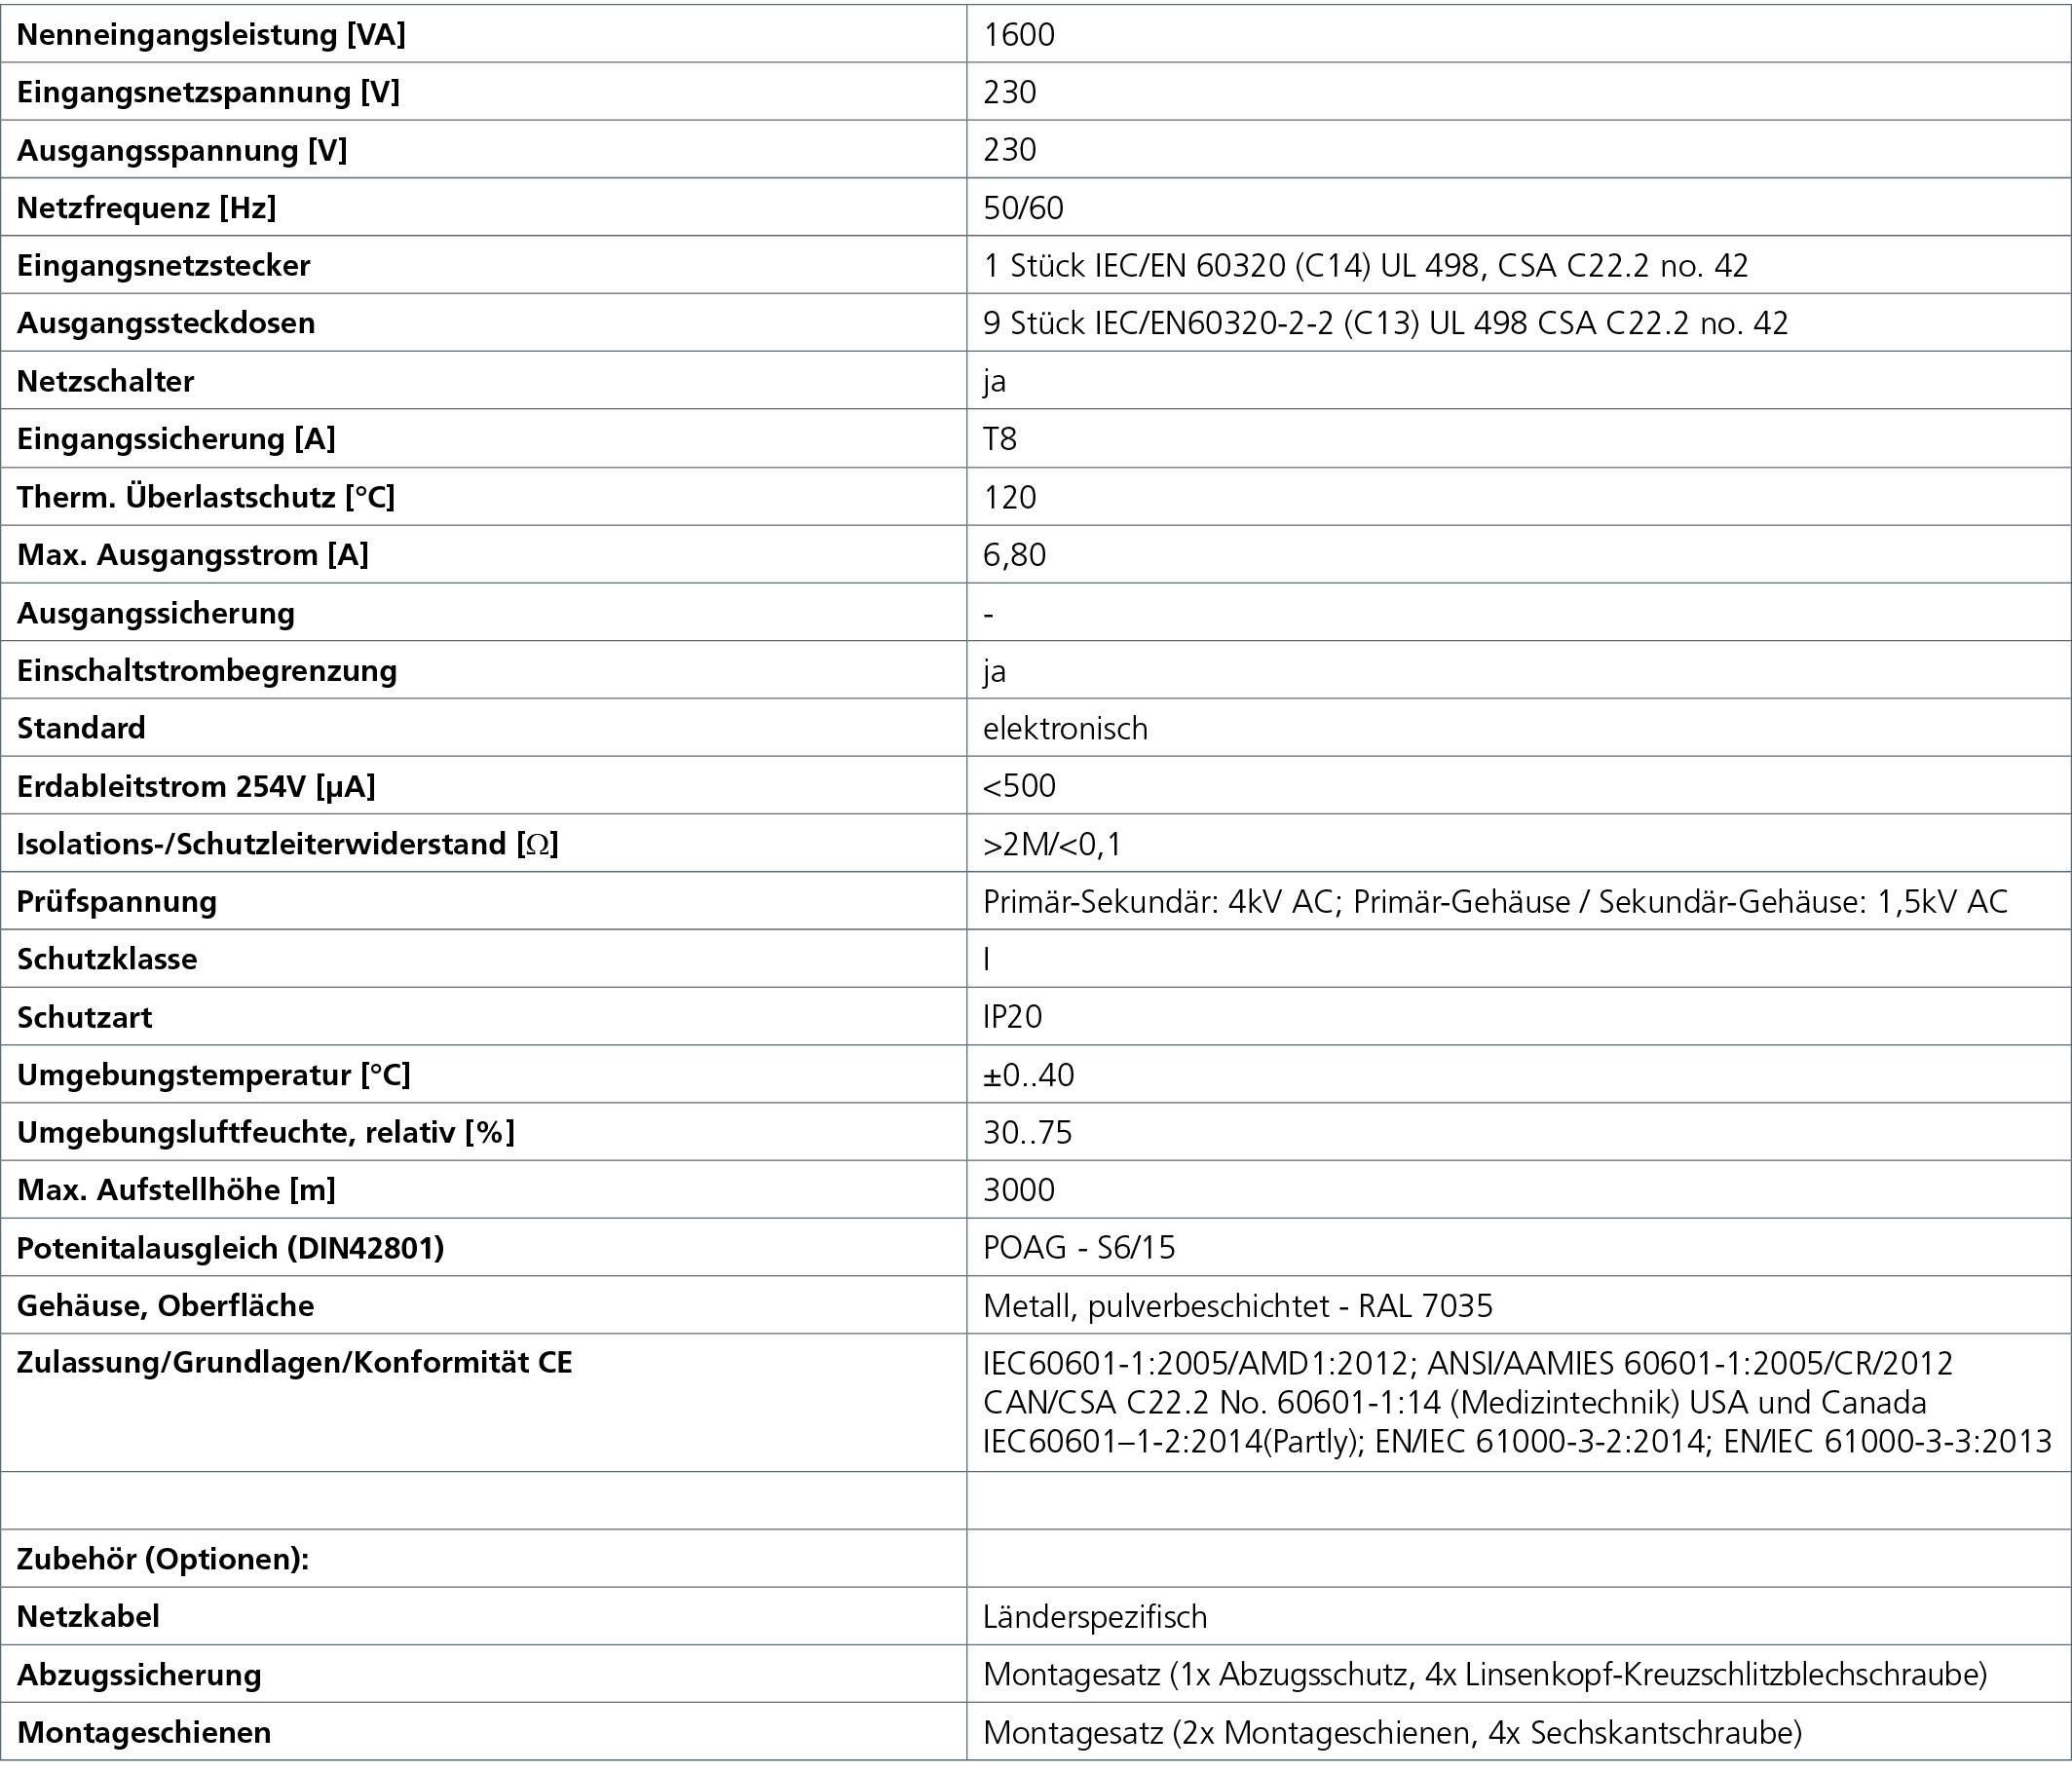
Task: Select the value 'elektronisch'
Action: (1065, 728)
